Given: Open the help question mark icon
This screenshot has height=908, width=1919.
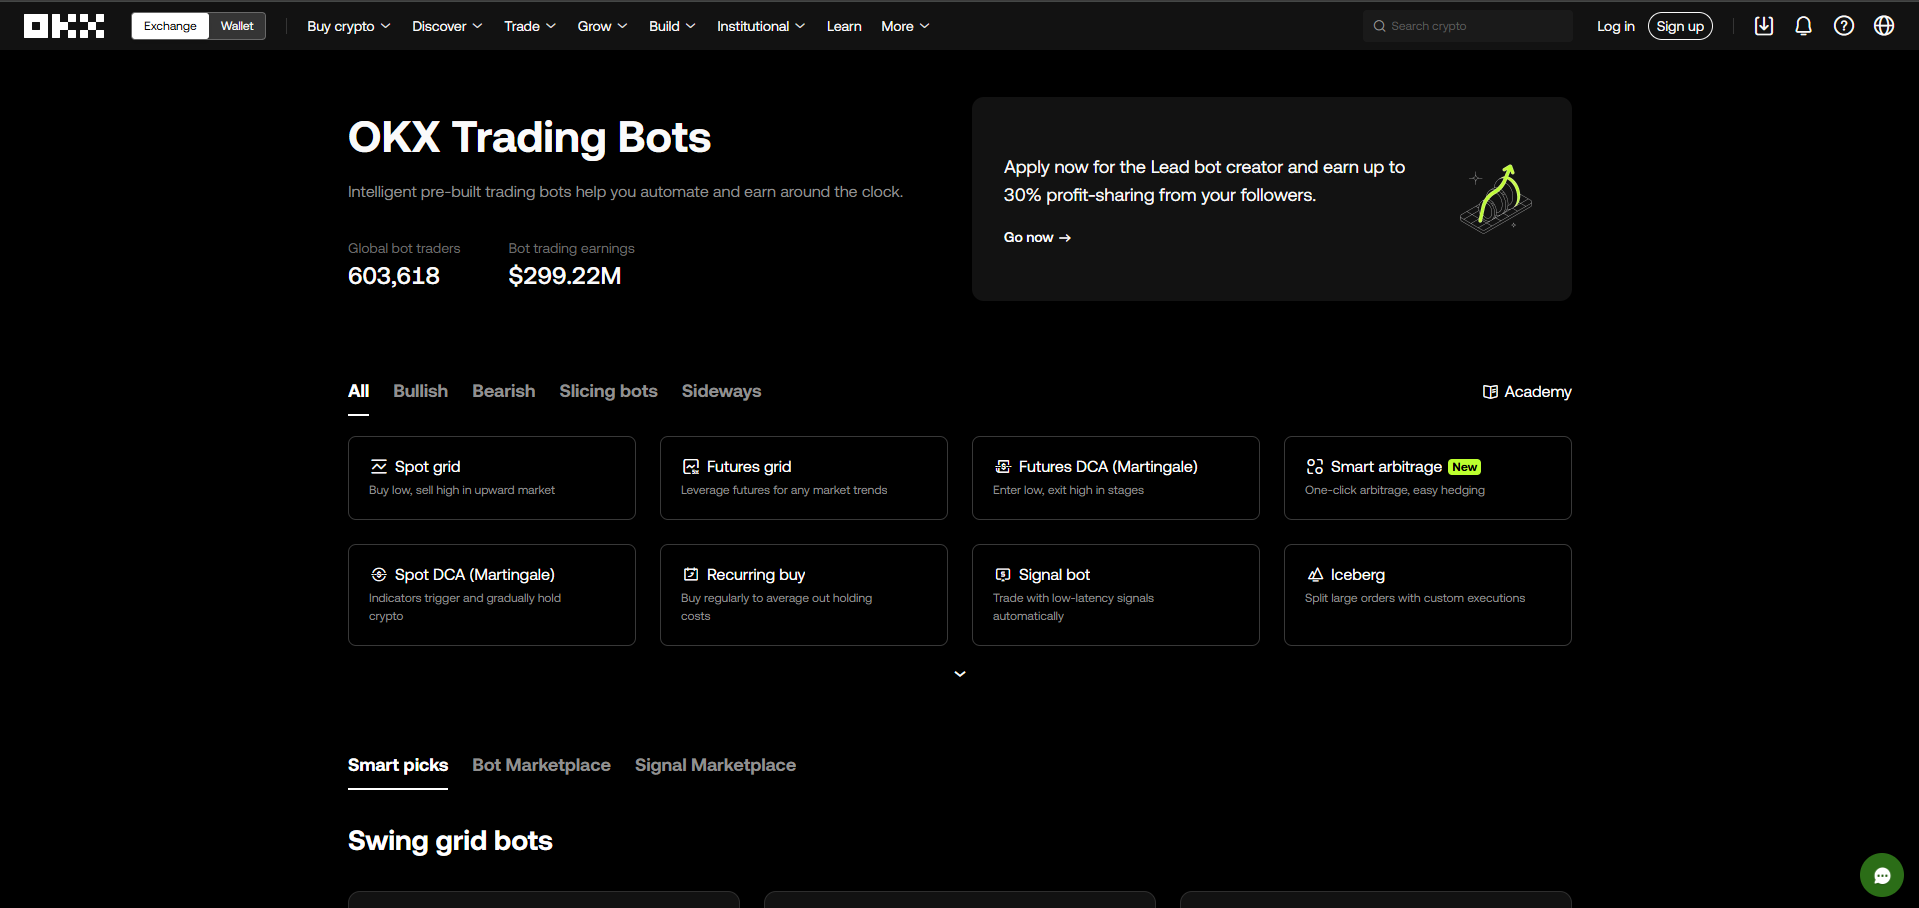Looking at the screenshot, I should tap(1844, 26).
